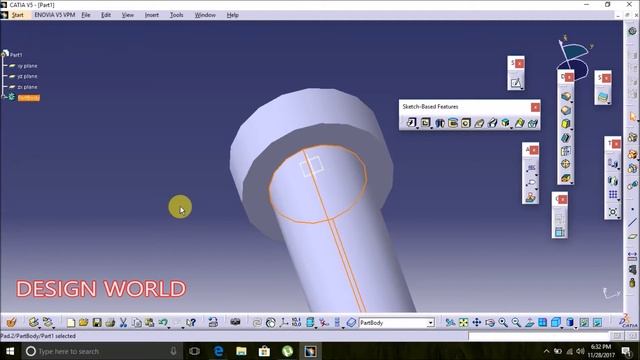Choose the Groove feature icon
Viewport: 640px width, 360px height.
tap(453, 123)
